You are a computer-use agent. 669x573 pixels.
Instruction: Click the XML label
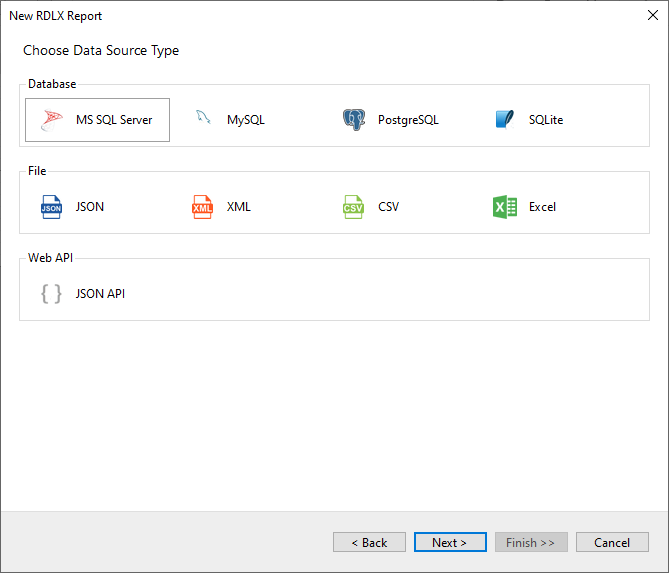(x=239, y=207)
